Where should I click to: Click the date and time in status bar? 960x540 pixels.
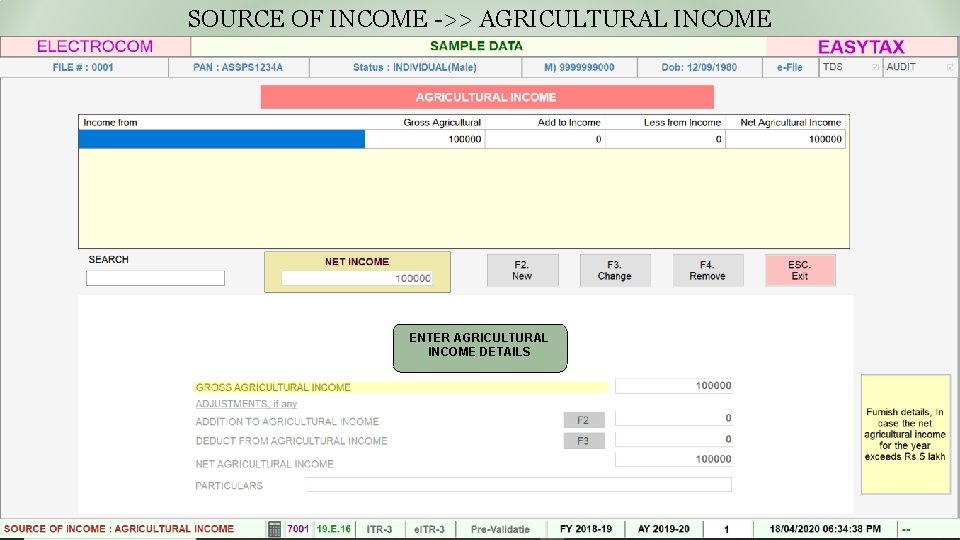point(825,529)
